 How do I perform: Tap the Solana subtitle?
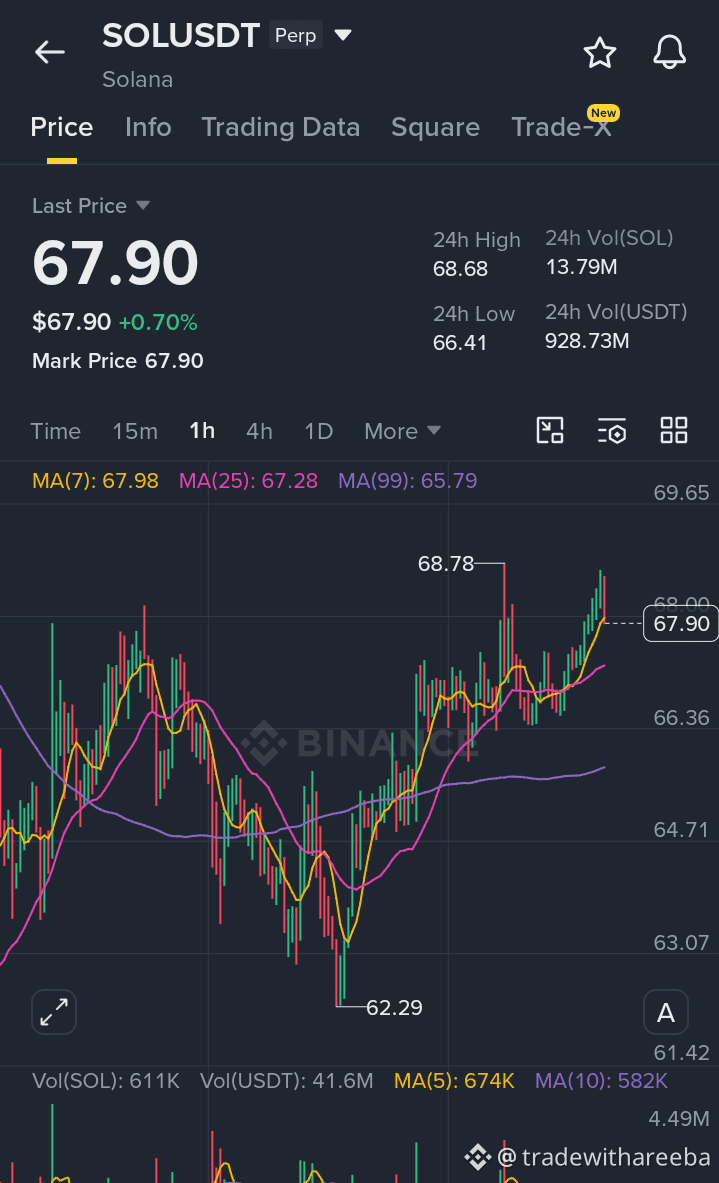[x=138, y=79]
